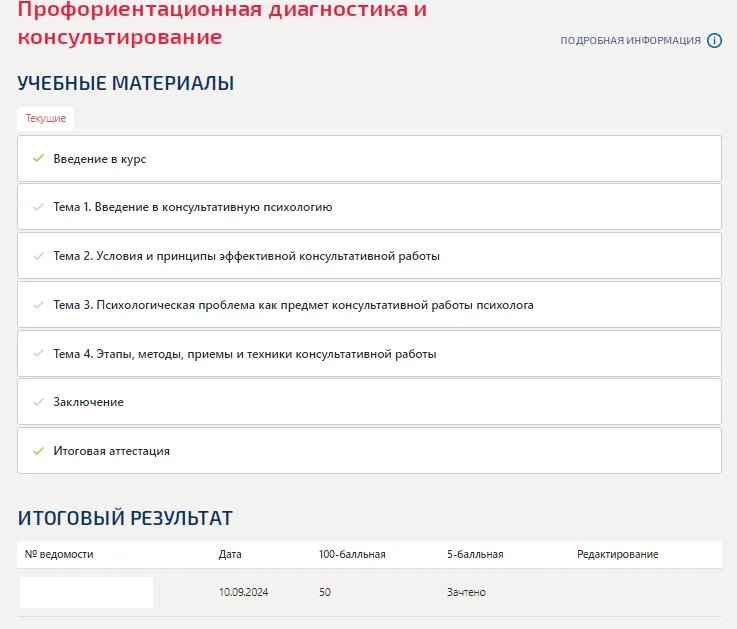Image resolution: width=737 pixels, height=629 pixels.
Task: Open the Итоговая аттестация section
Action: [x=369, y=451]
